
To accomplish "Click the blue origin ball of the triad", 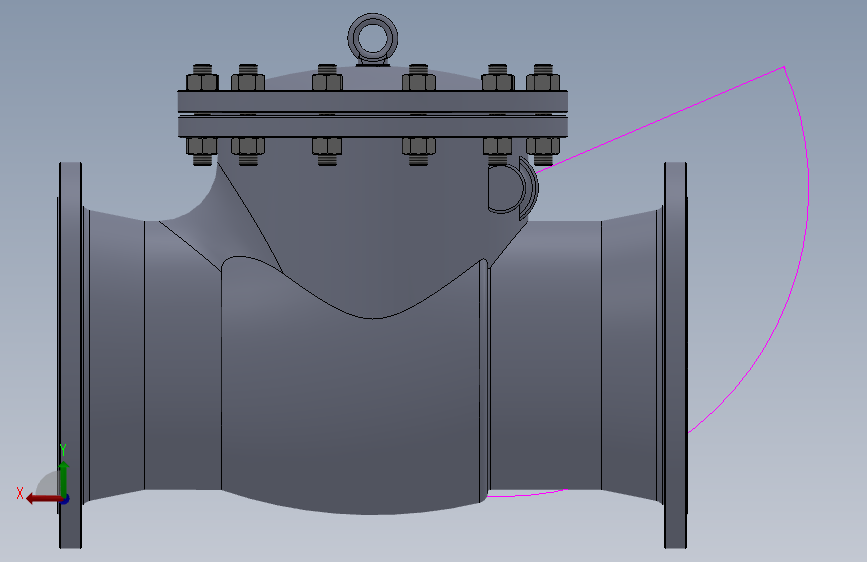I will point(66,499).
